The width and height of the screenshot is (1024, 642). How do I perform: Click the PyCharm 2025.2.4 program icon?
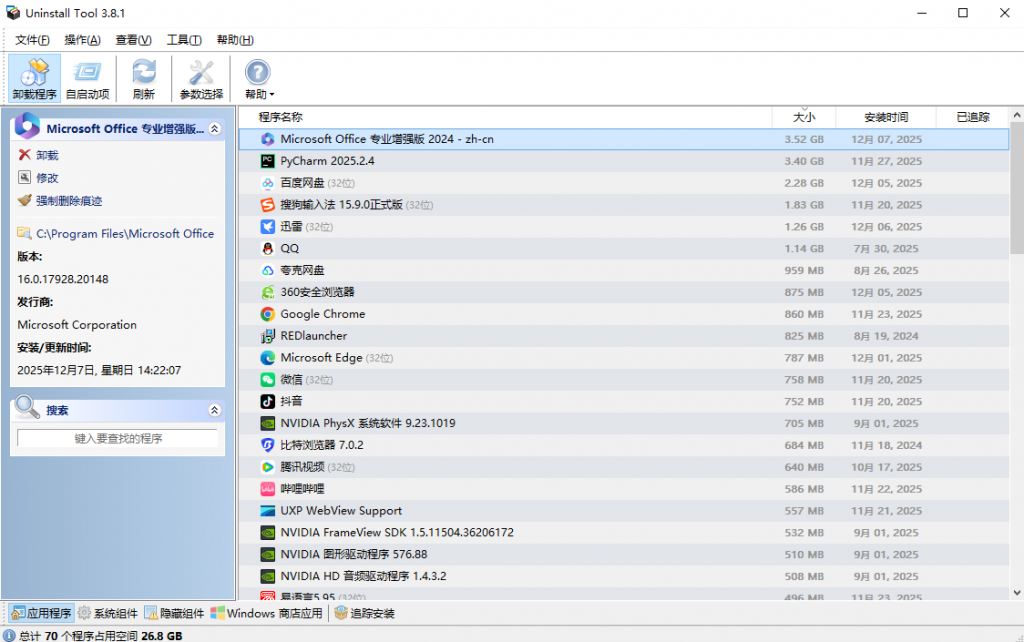coord(268,161)
